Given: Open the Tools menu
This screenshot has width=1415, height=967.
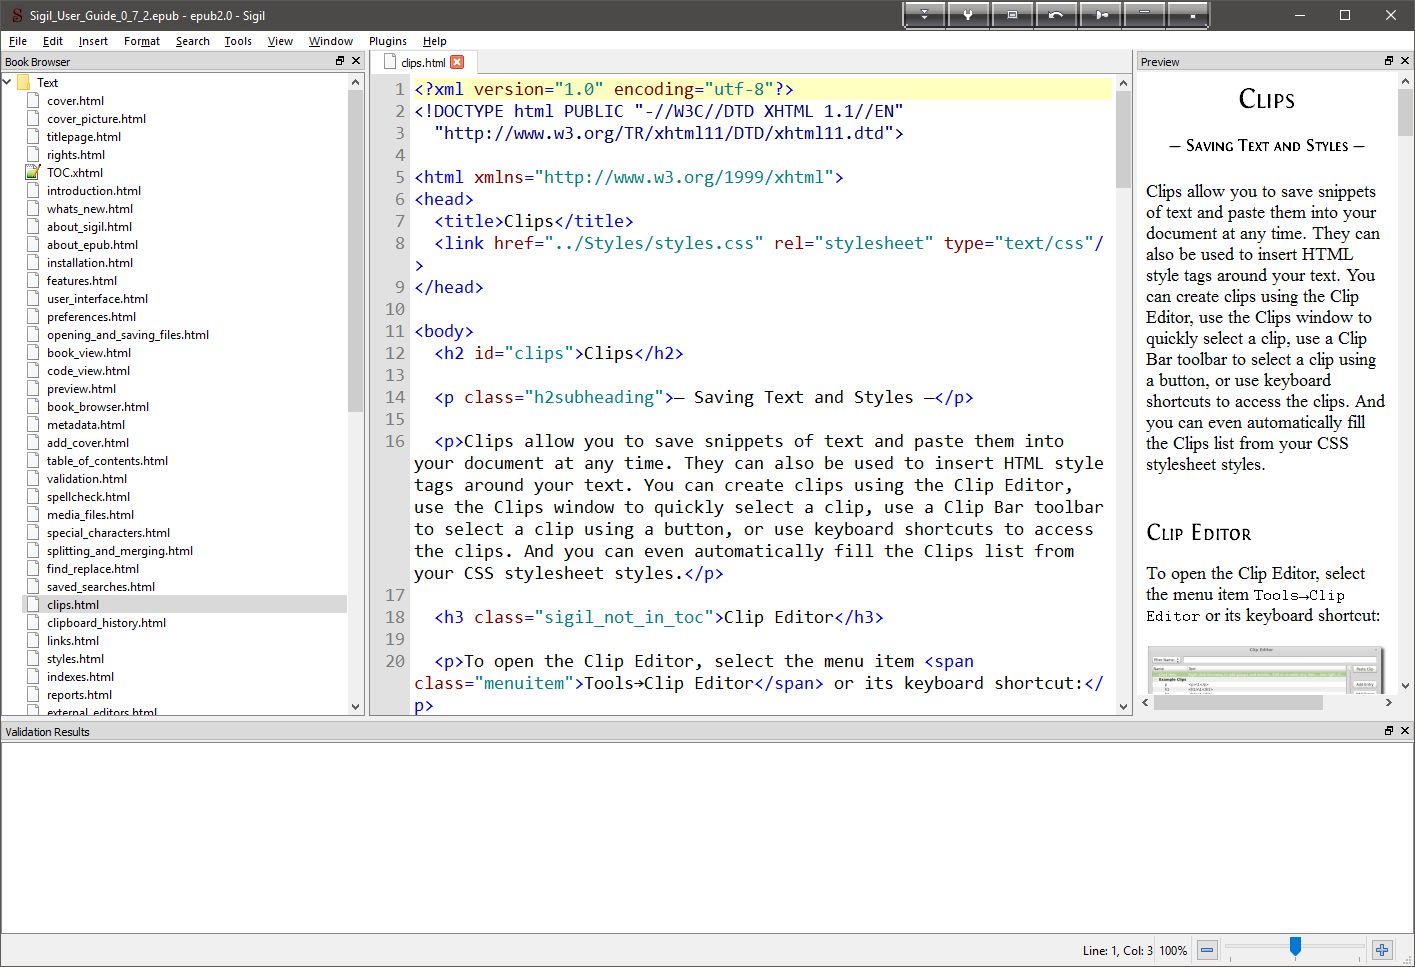Looking at the screenshot, I should (237, 41).
